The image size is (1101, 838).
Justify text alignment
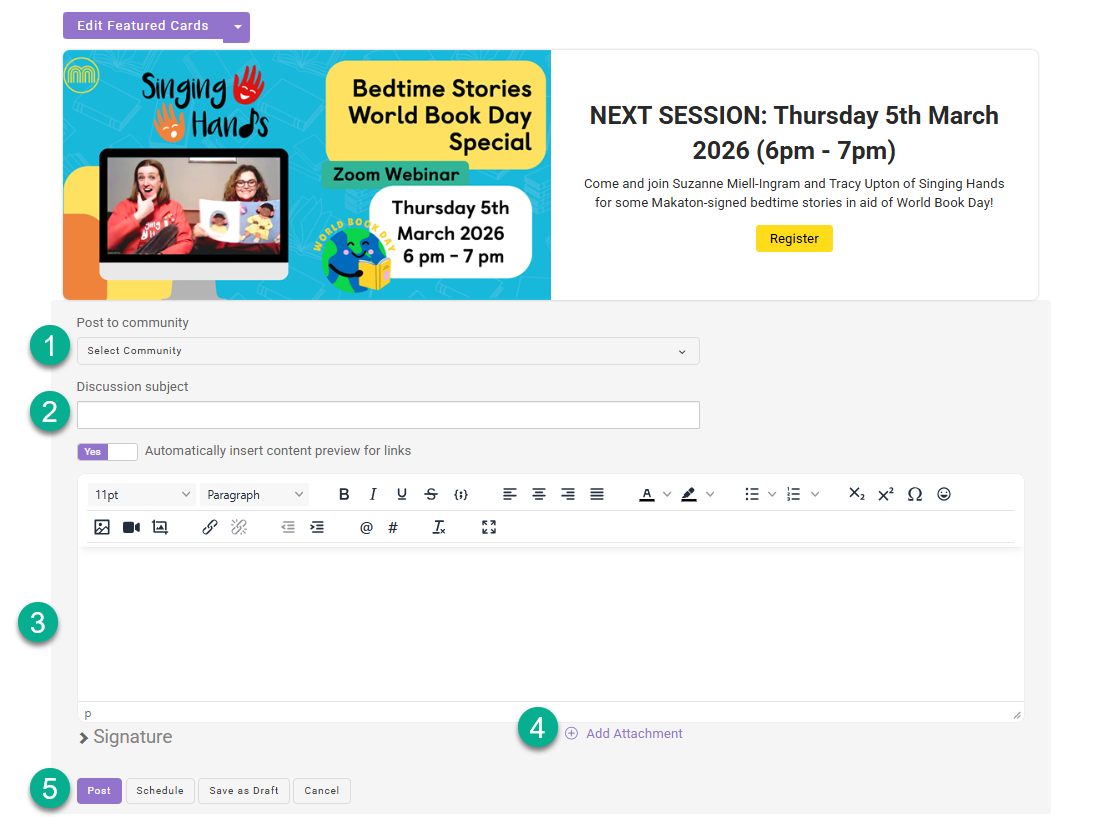[x=597, y=495]
